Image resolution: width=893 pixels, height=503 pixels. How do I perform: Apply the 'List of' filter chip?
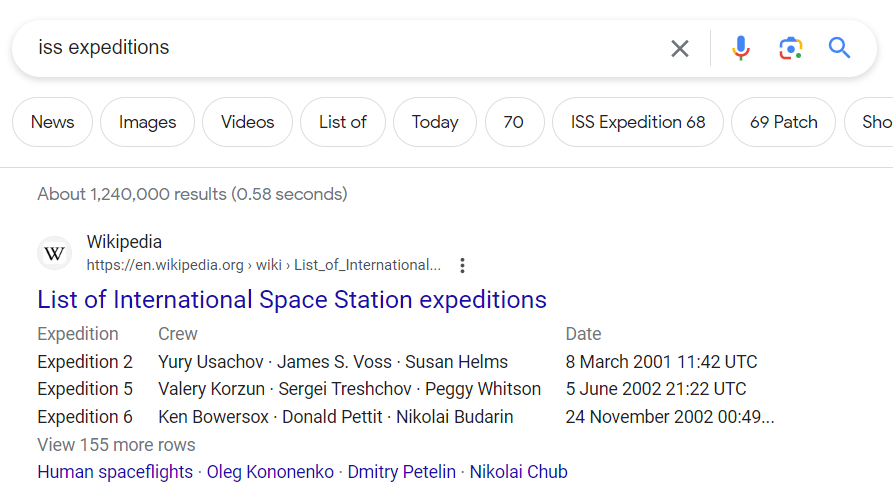(x=343, y=122)
